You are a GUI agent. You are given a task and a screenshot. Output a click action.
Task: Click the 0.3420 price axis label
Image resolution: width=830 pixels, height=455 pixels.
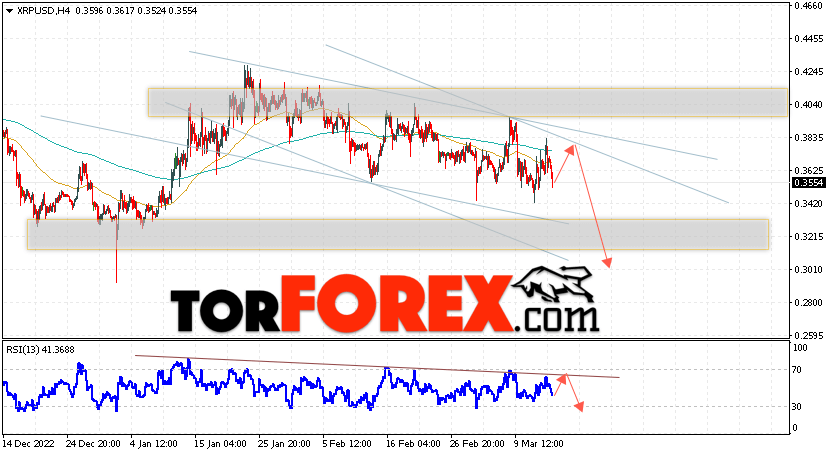pyautogui.click(x=809, y=203)
